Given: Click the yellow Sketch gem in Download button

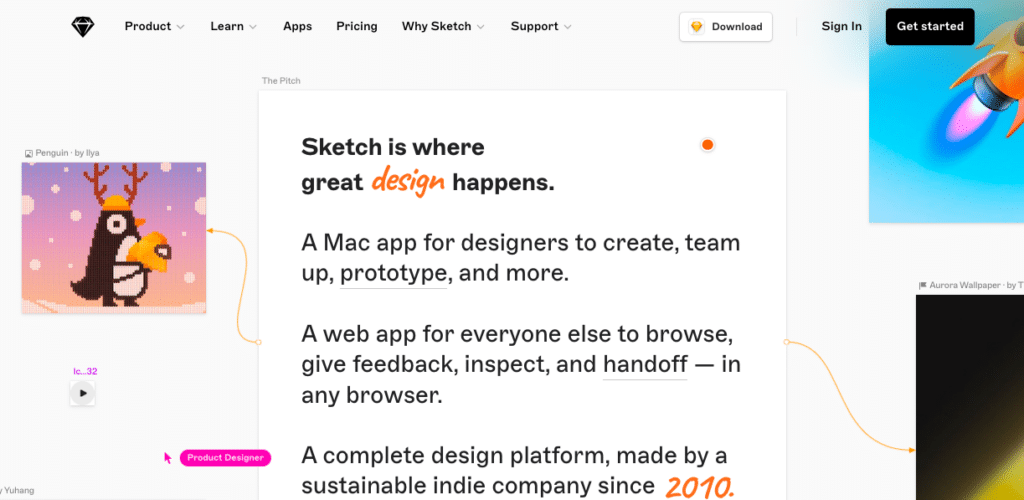Looking at the screenshot, I should (x=697, y=27).
